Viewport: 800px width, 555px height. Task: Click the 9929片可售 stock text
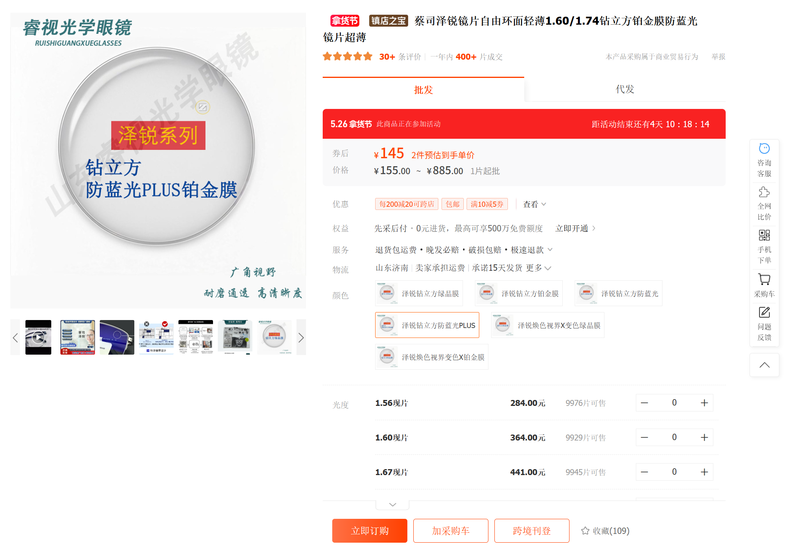click(x=585, y=438)
